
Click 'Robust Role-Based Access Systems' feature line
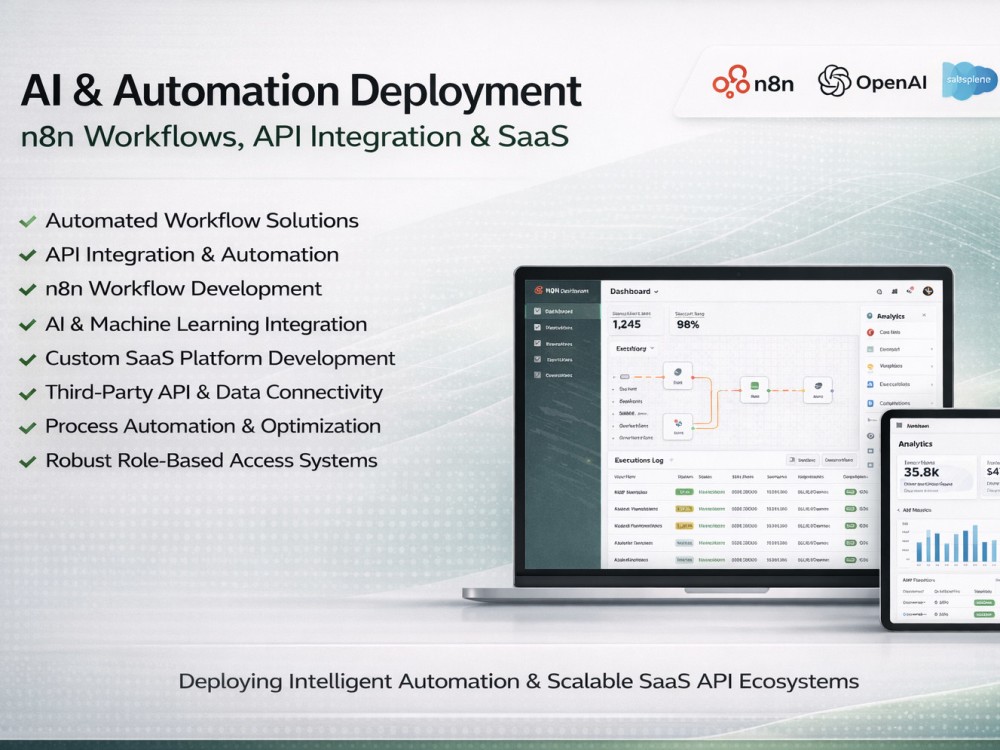click(x=211, y=460)
